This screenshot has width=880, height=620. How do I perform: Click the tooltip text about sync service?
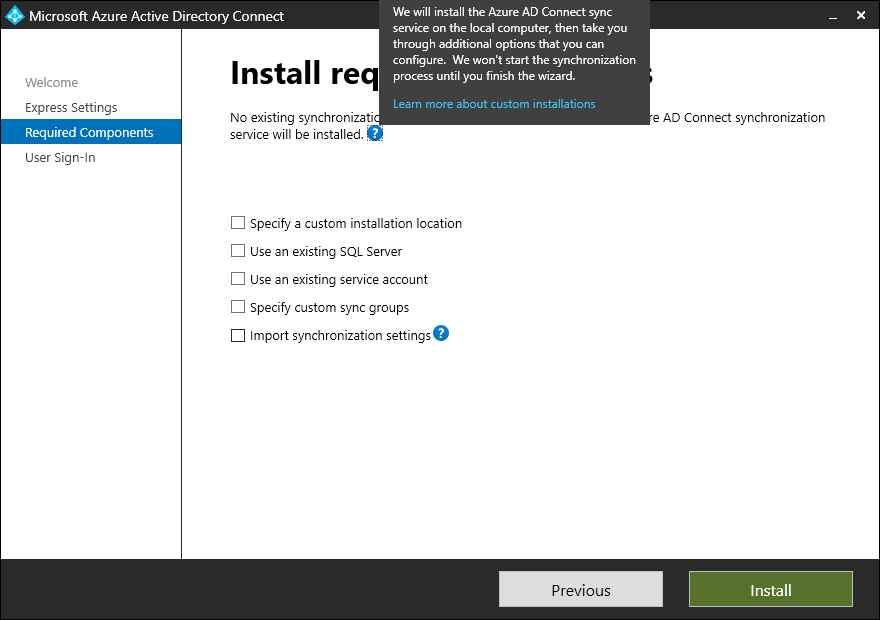click(514, 44)
